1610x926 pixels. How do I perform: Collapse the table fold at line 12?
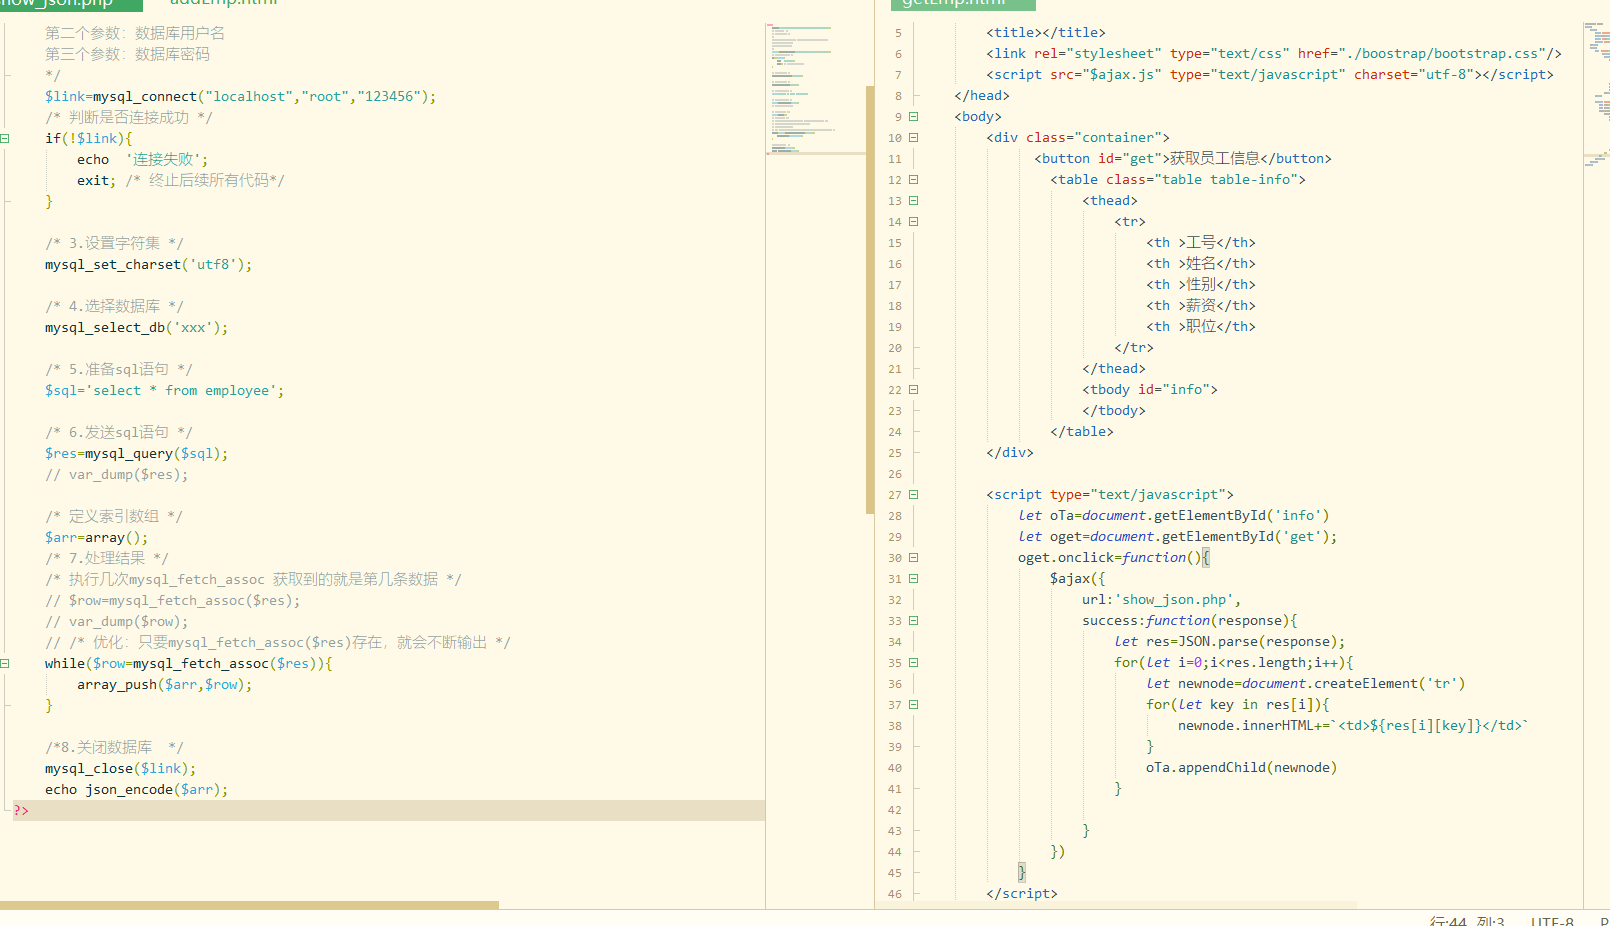913,180
